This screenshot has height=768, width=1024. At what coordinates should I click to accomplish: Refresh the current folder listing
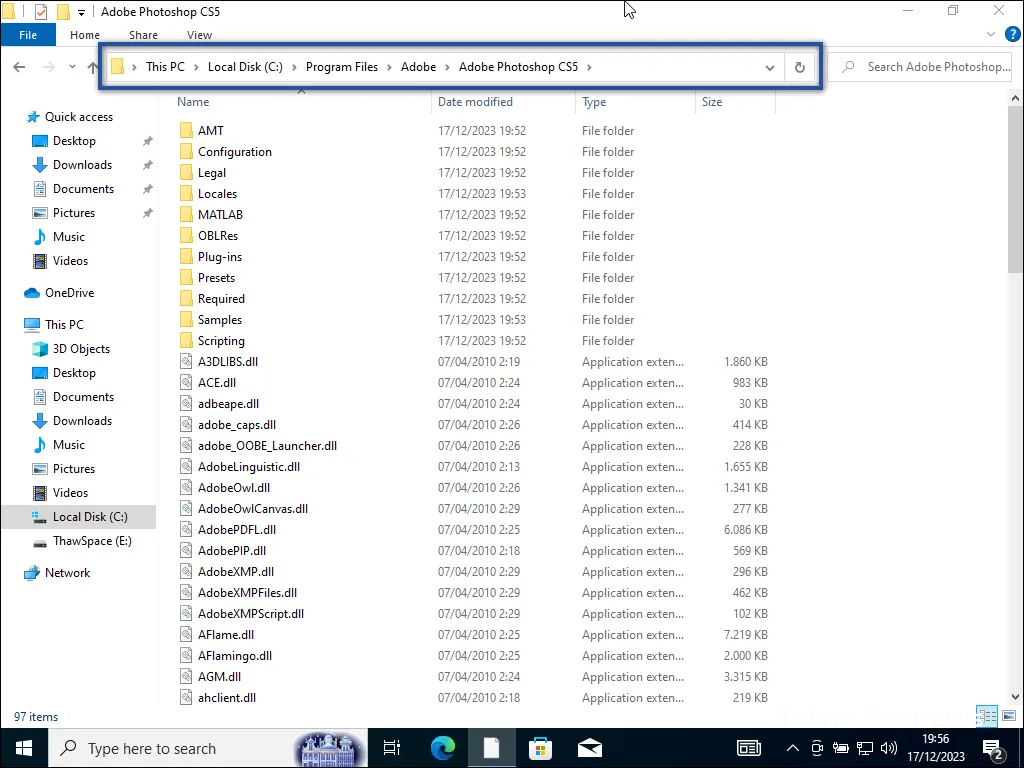pos(799,67)
